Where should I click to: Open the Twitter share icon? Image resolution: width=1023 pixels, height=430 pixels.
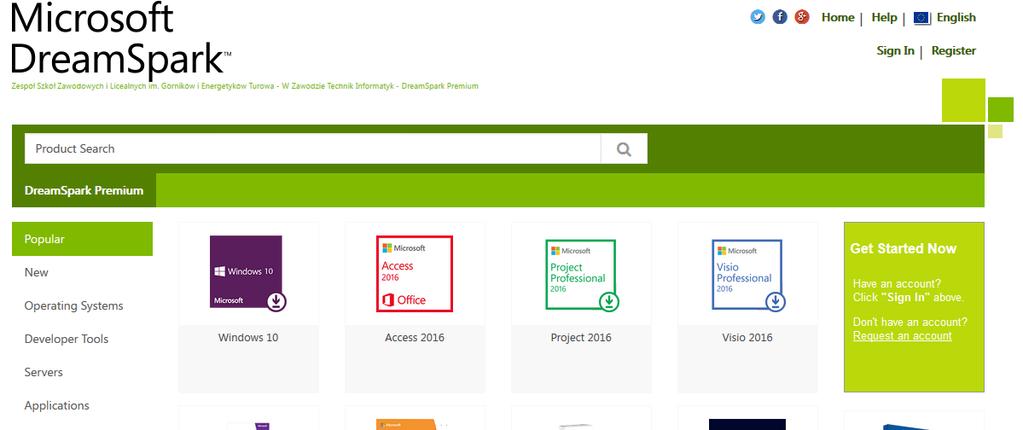click(757, 17)
